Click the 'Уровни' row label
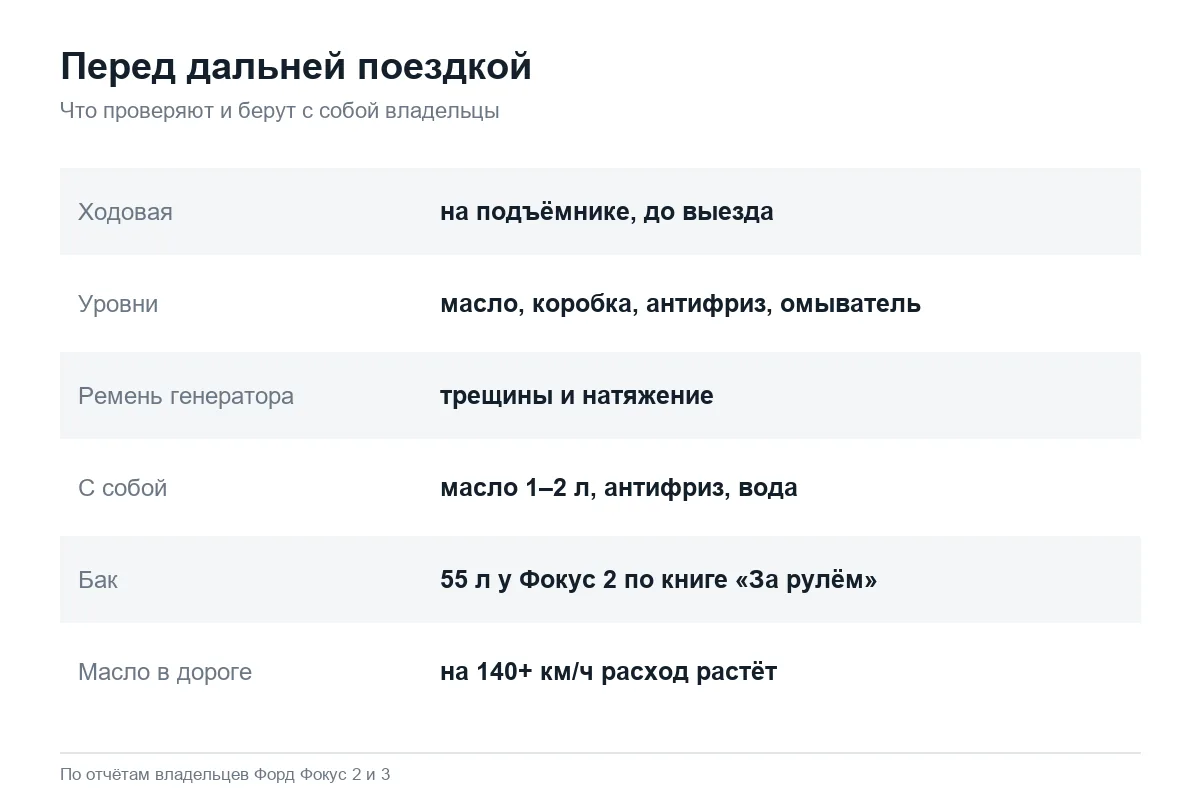The height and width of the screenshot is (800, 1200). coord(118,304)
